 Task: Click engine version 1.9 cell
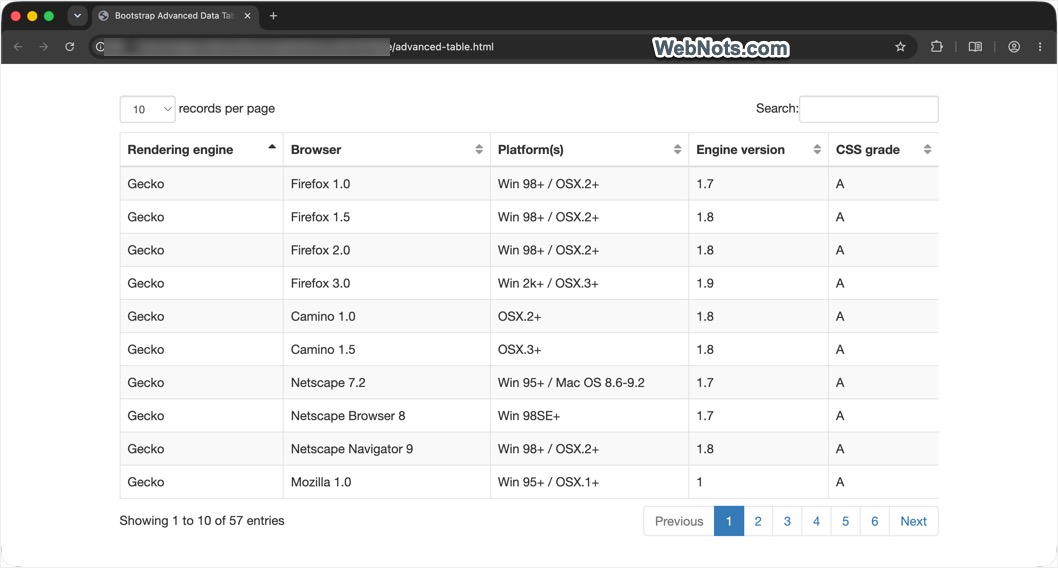click(x=758, y=283)
